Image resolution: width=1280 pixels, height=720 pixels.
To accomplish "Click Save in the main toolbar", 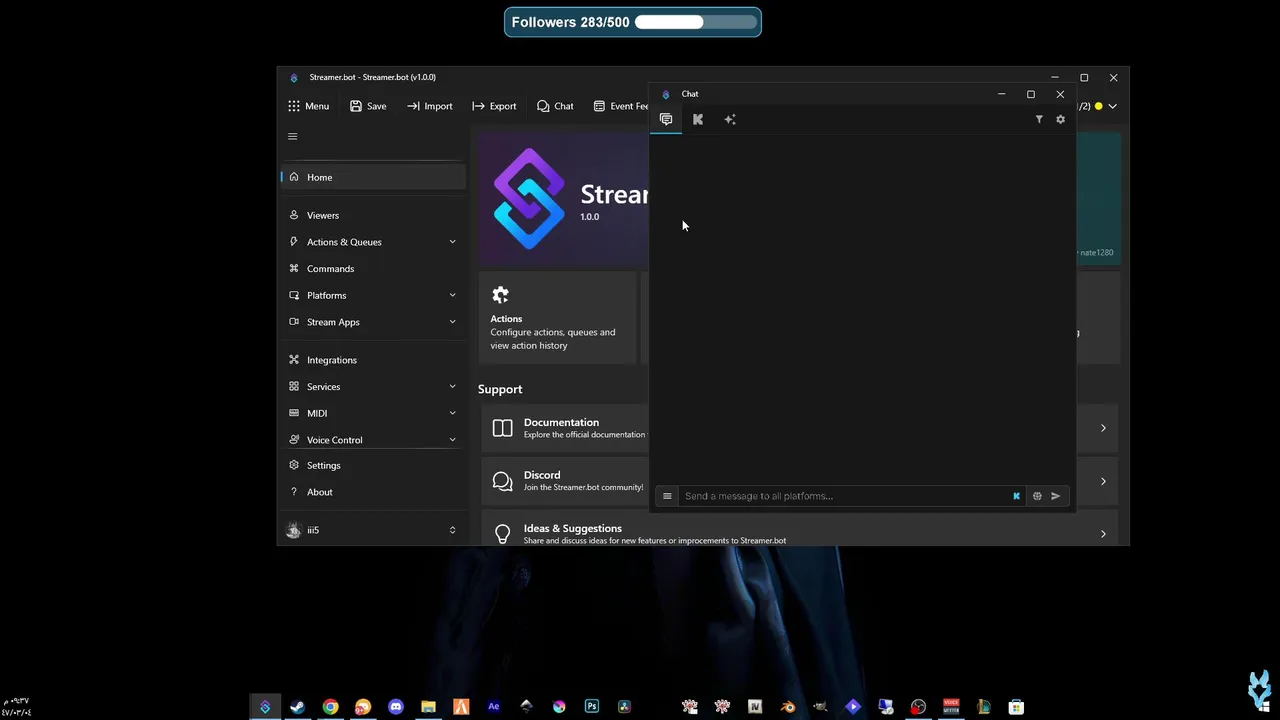I will (368, 106).
